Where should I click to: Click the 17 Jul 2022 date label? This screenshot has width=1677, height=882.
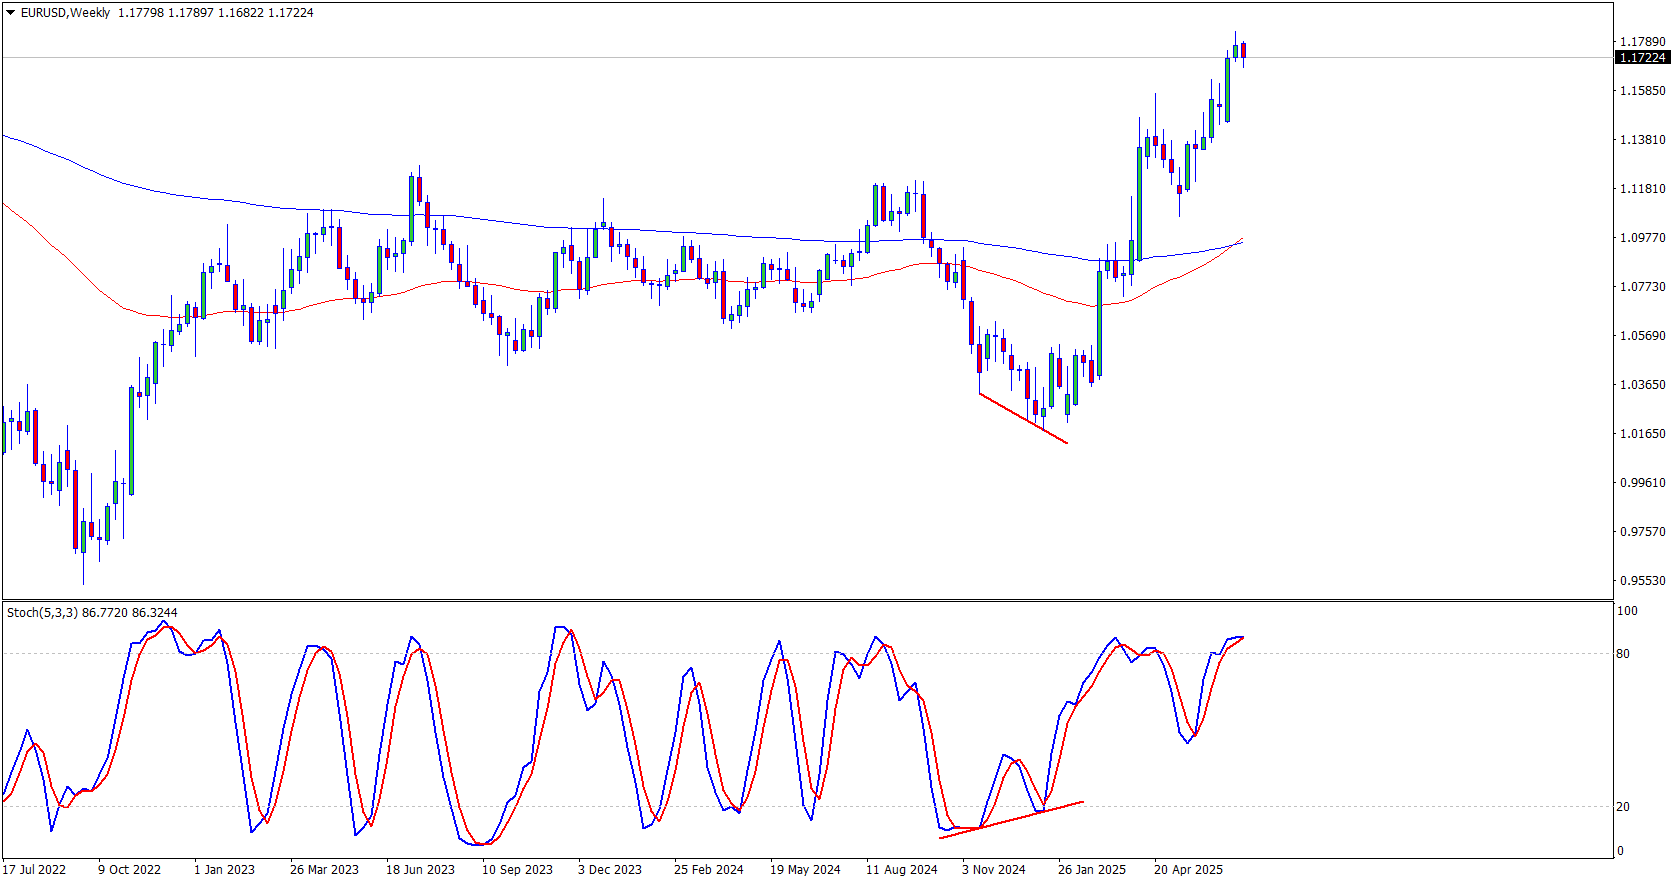click(x=35, y=869)
